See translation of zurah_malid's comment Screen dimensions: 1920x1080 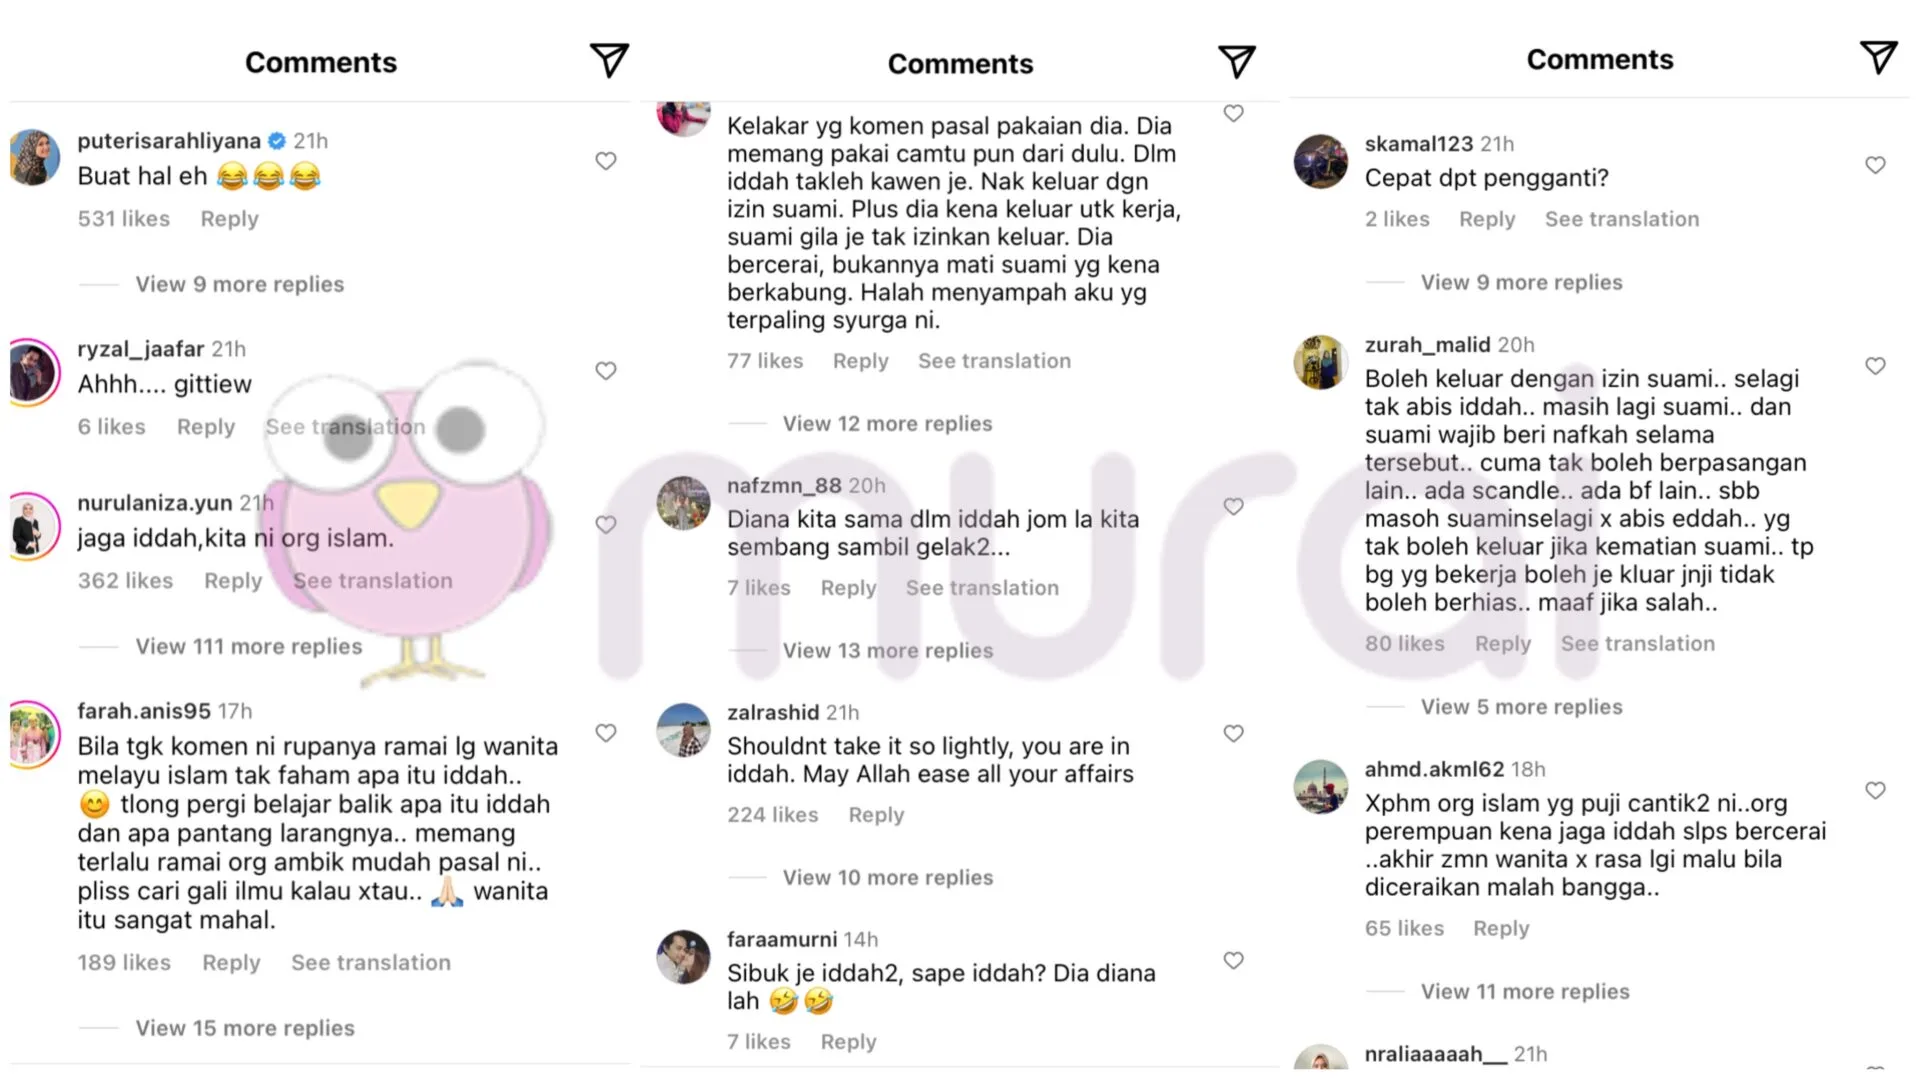(1637, 644)
